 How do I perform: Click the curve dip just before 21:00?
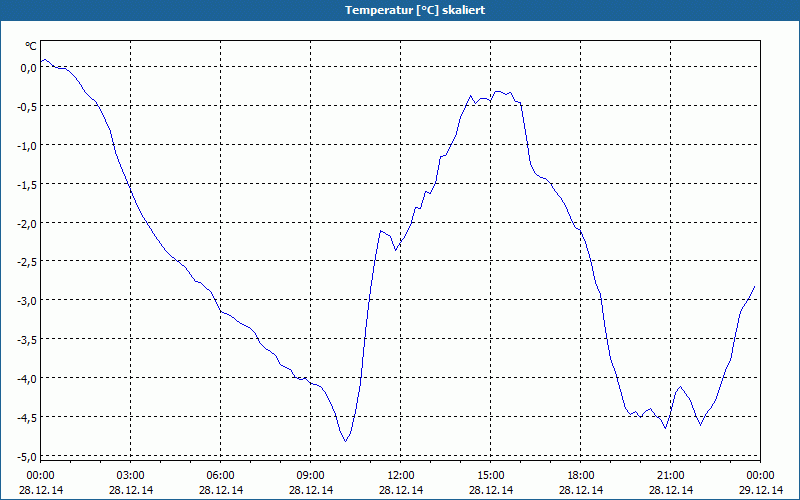tap(665, 428)
